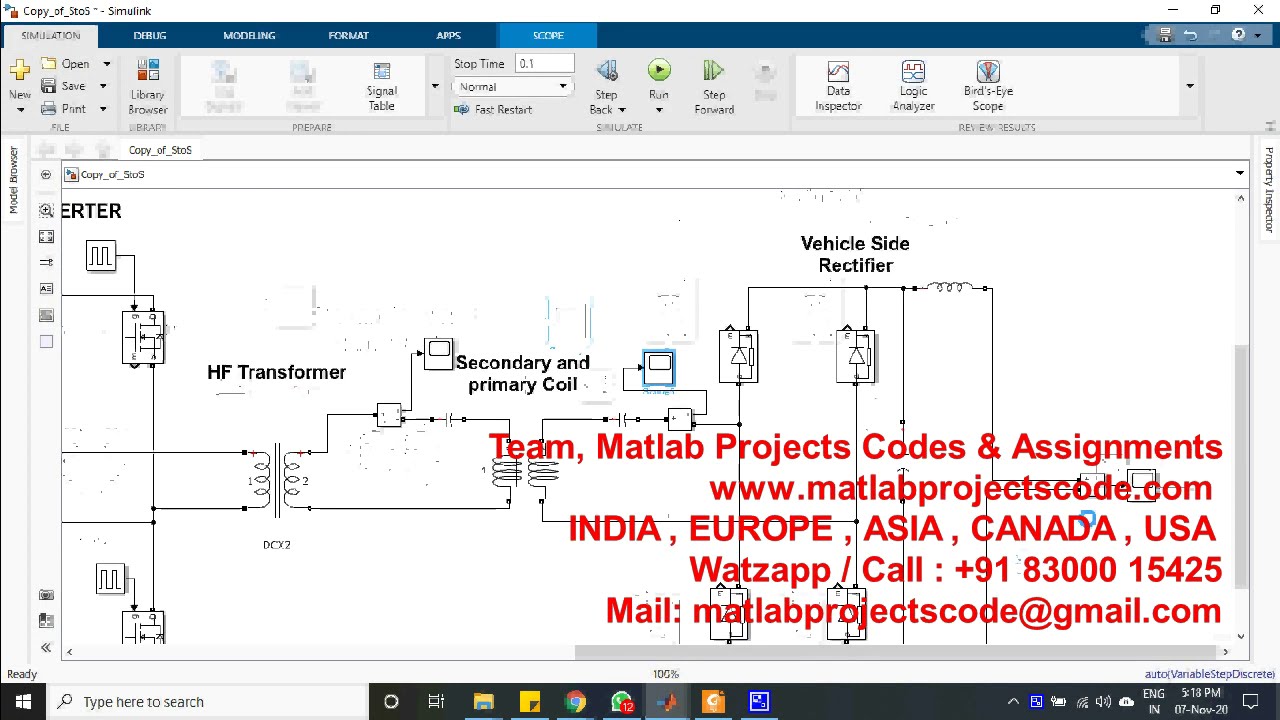Take a screenshot with camera icon
1280x720 pixels.
coord(46,595)
